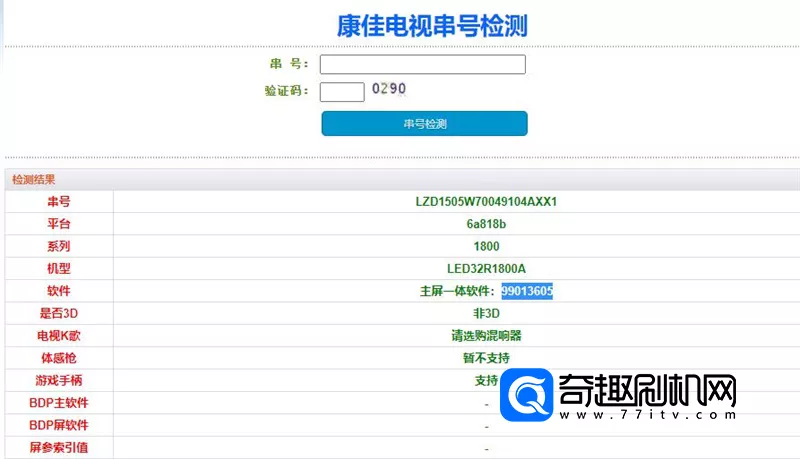Image resolution: width=800 pixels, height=459 pixels.
Task: Focus the 验证码 captcha input box
Action: 342,92
